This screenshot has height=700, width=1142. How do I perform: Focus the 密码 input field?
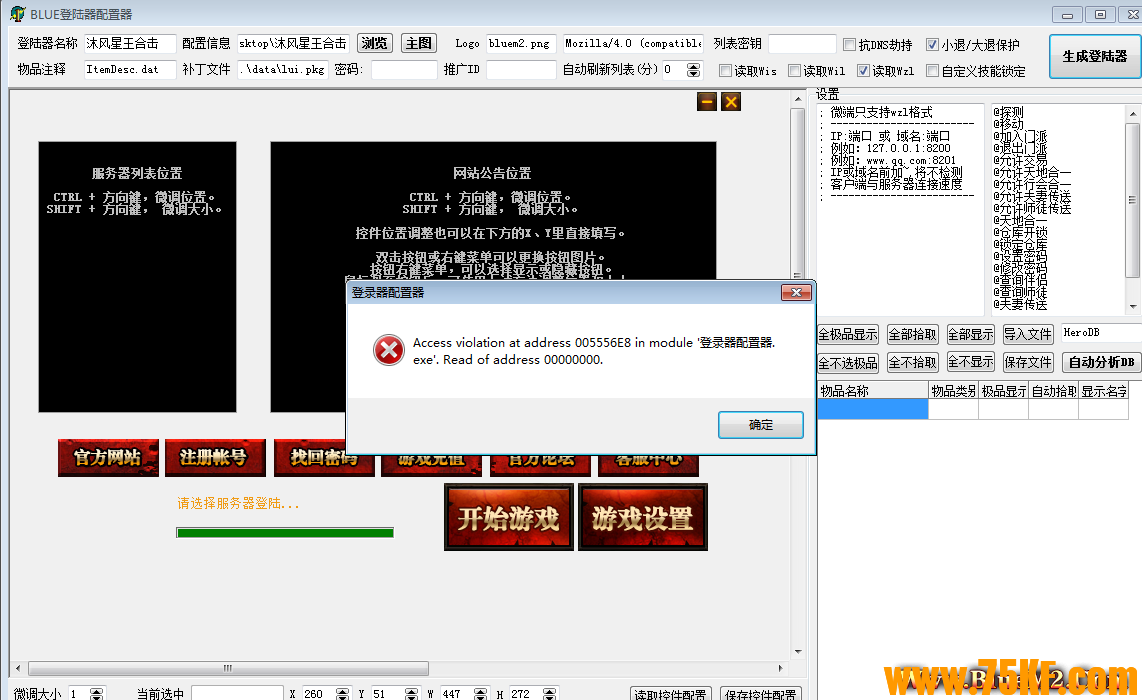404,70
